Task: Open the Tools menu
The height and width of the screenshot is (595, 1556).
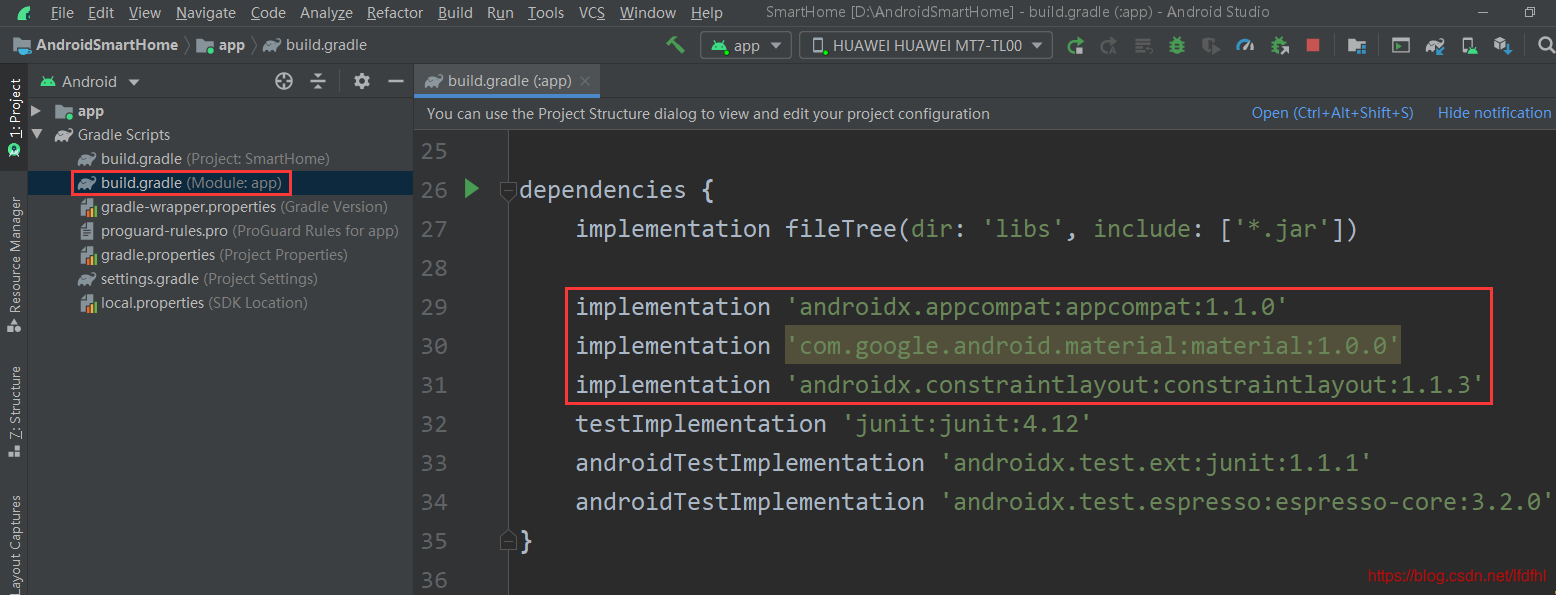Action: (x=546, y=13)
